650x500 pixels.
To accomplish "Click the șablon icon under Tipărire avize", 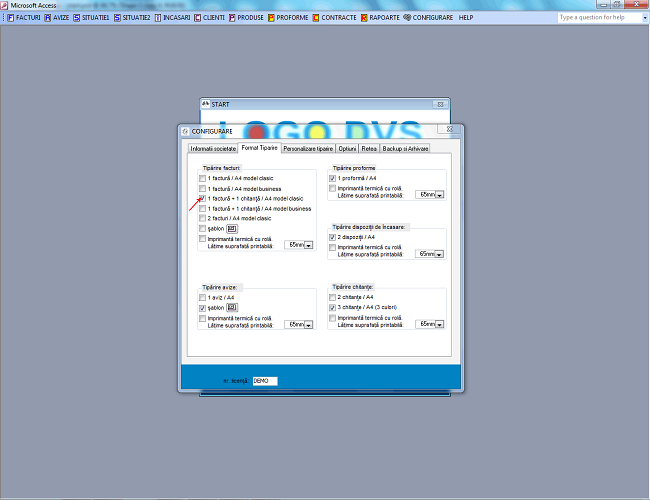I will click(232, 309).
